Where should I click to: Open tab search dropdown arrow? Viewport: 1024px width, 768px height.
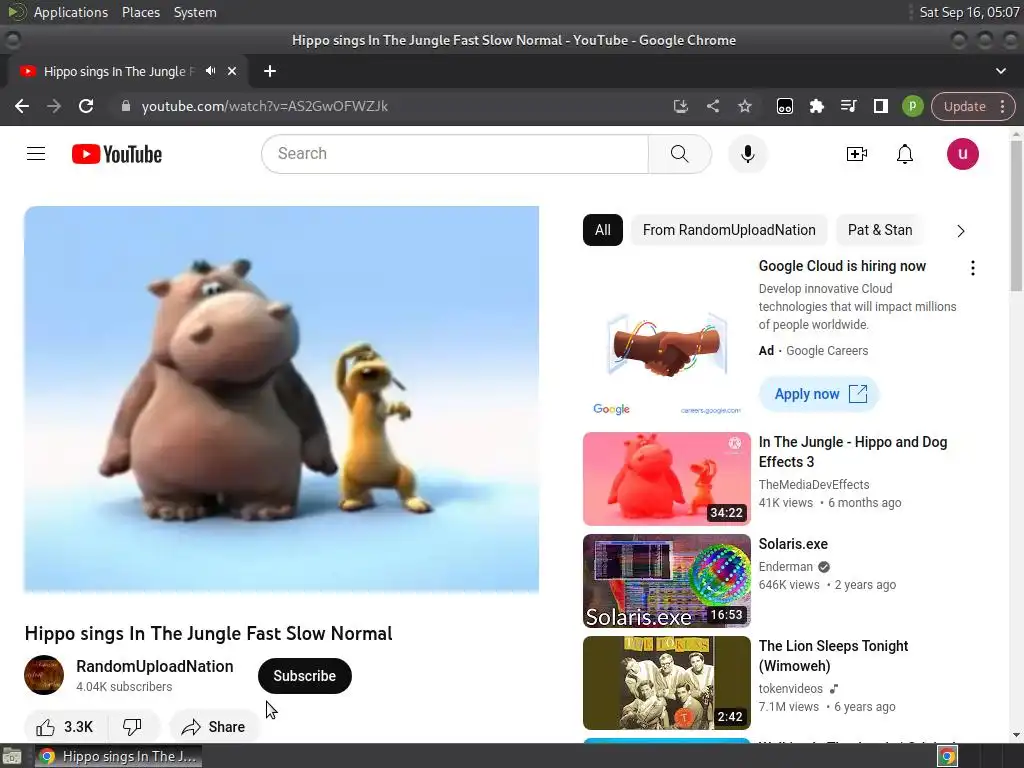tap(1000, 71)
